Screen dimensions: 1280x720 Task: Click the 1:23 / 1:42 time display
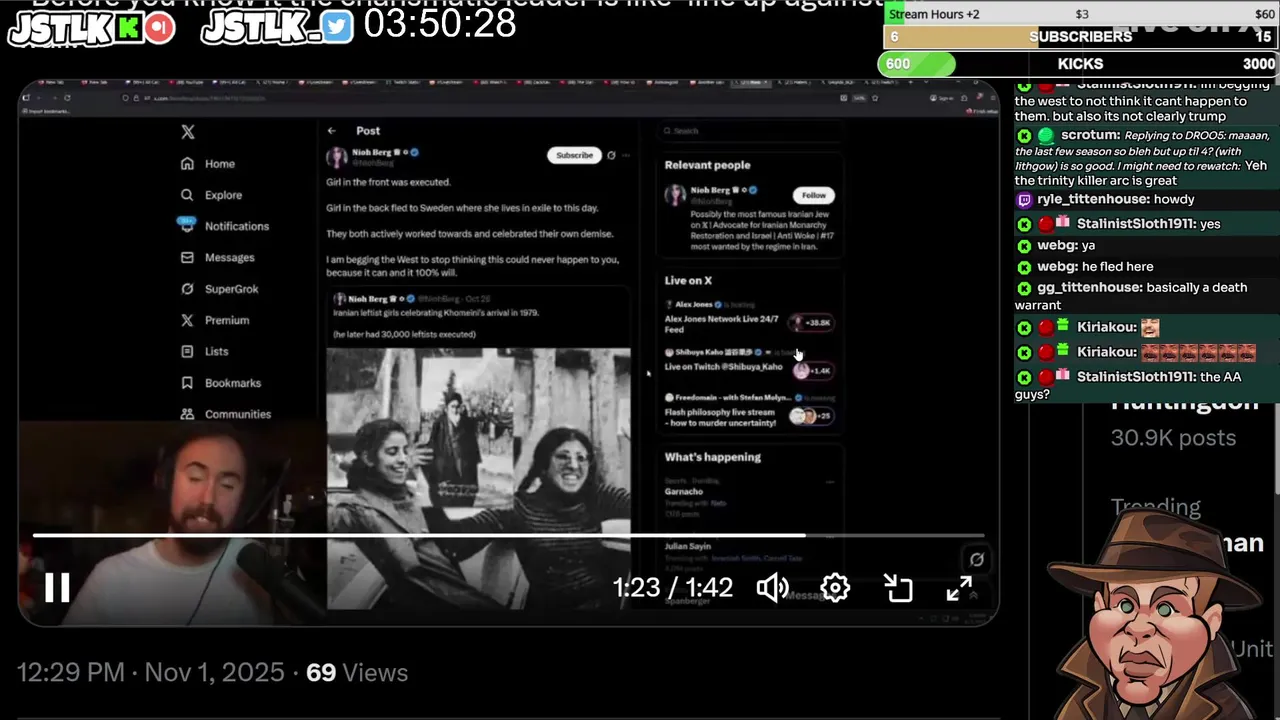pos(673,588)
